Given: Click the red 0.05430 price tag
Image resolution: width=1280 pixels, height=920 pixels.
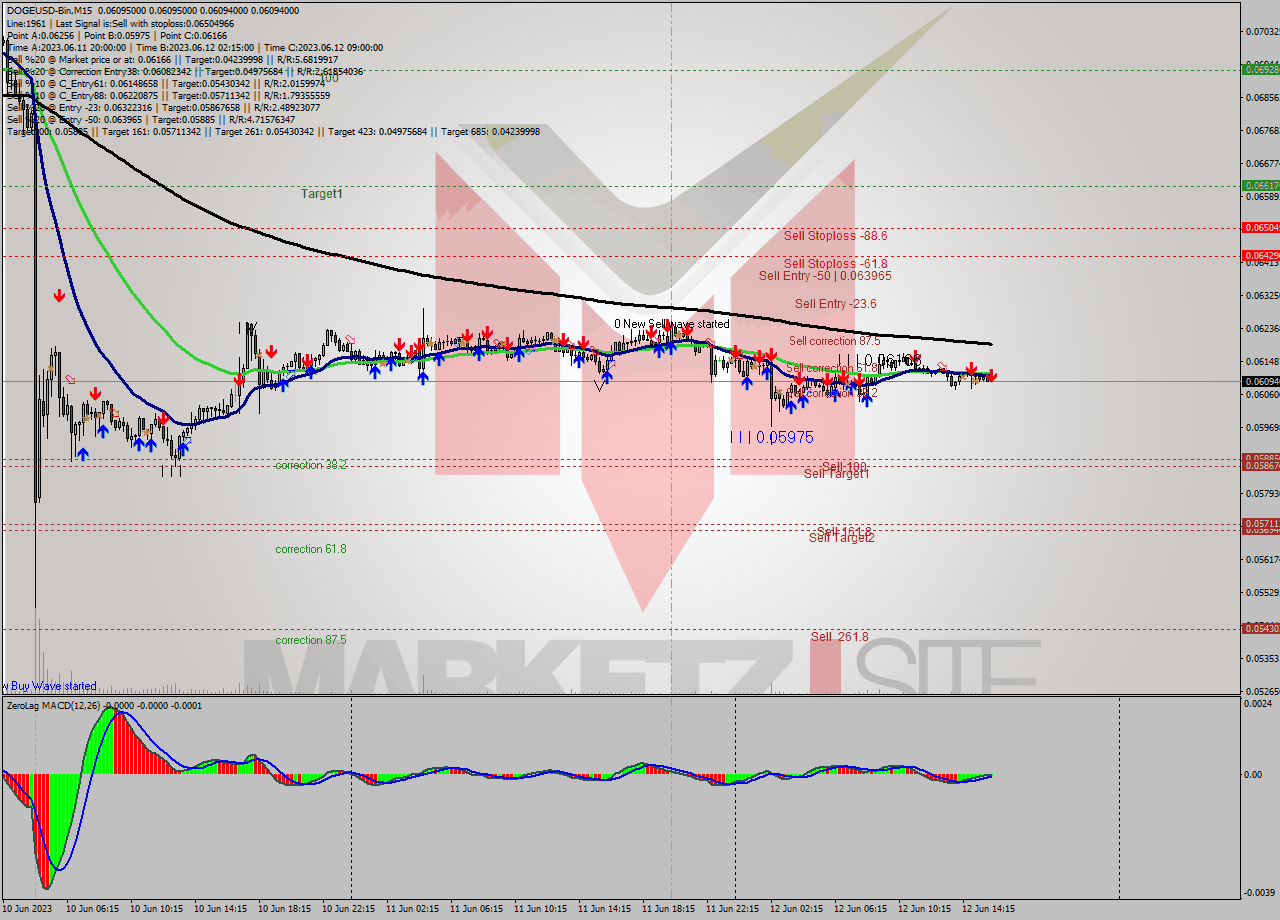Looking at the screenshot, I should click(1260, 629).
